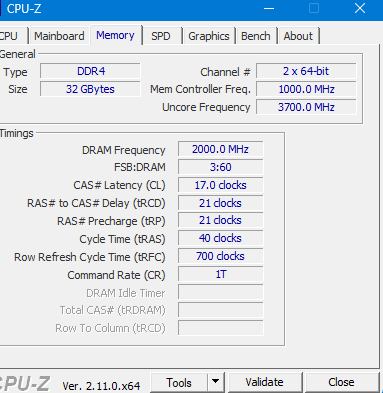
Task: Click the 3:60 FSB:DRAM ratio value
Action: pyautogui.click(x=220, y=167)
